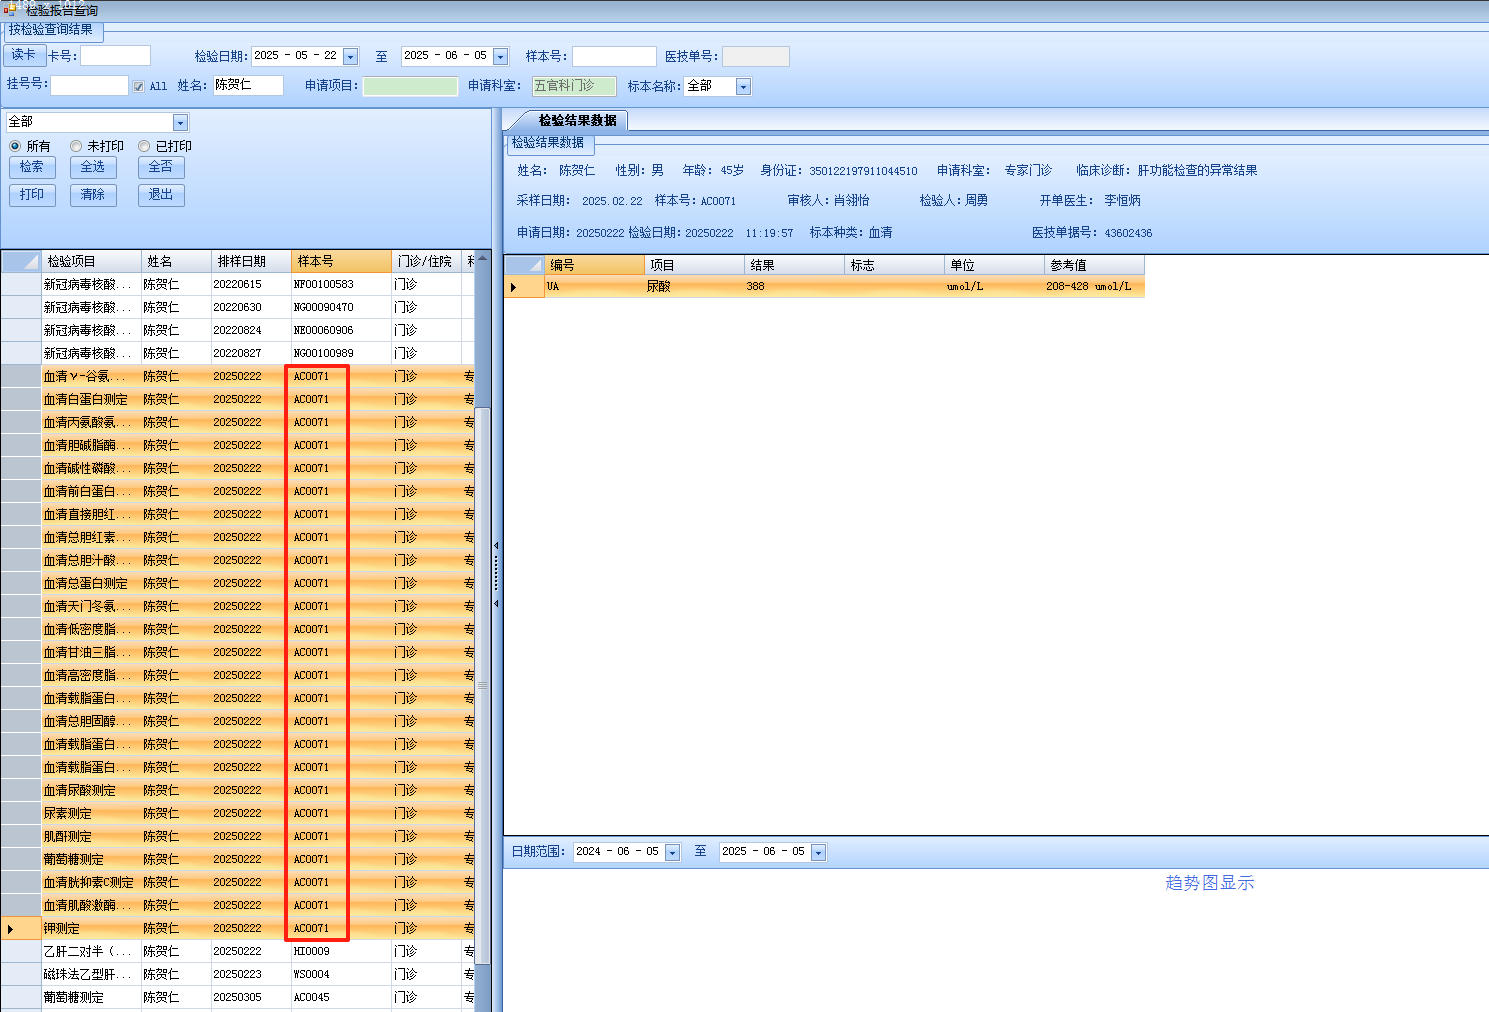Screen dimensions: 1489x1012
Task: Open the 检验日期 start date dropdown
Action: coord(350,57)
